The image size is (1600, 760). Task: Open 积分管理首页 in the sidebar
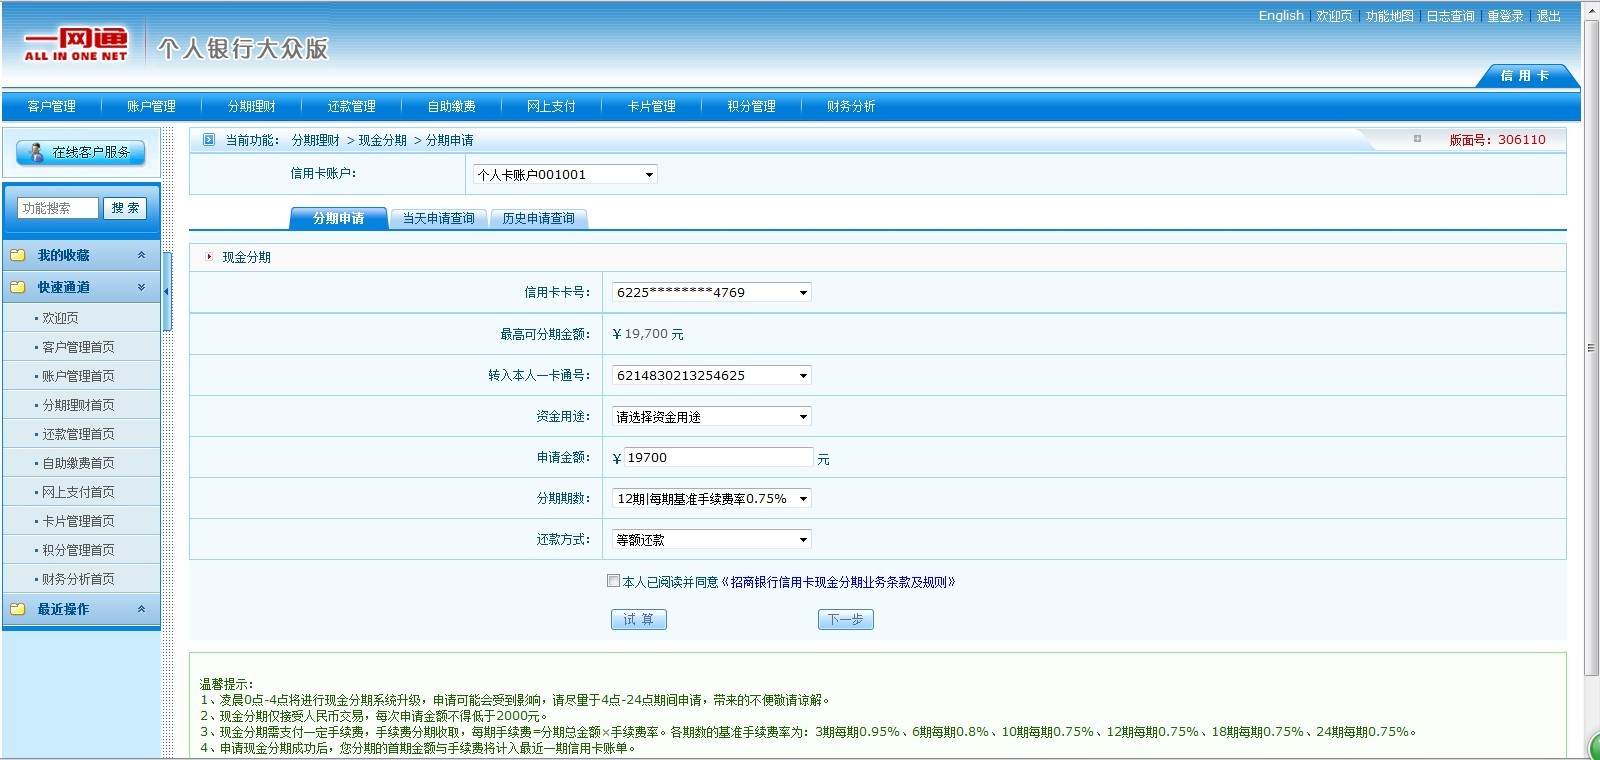[78, 550]
